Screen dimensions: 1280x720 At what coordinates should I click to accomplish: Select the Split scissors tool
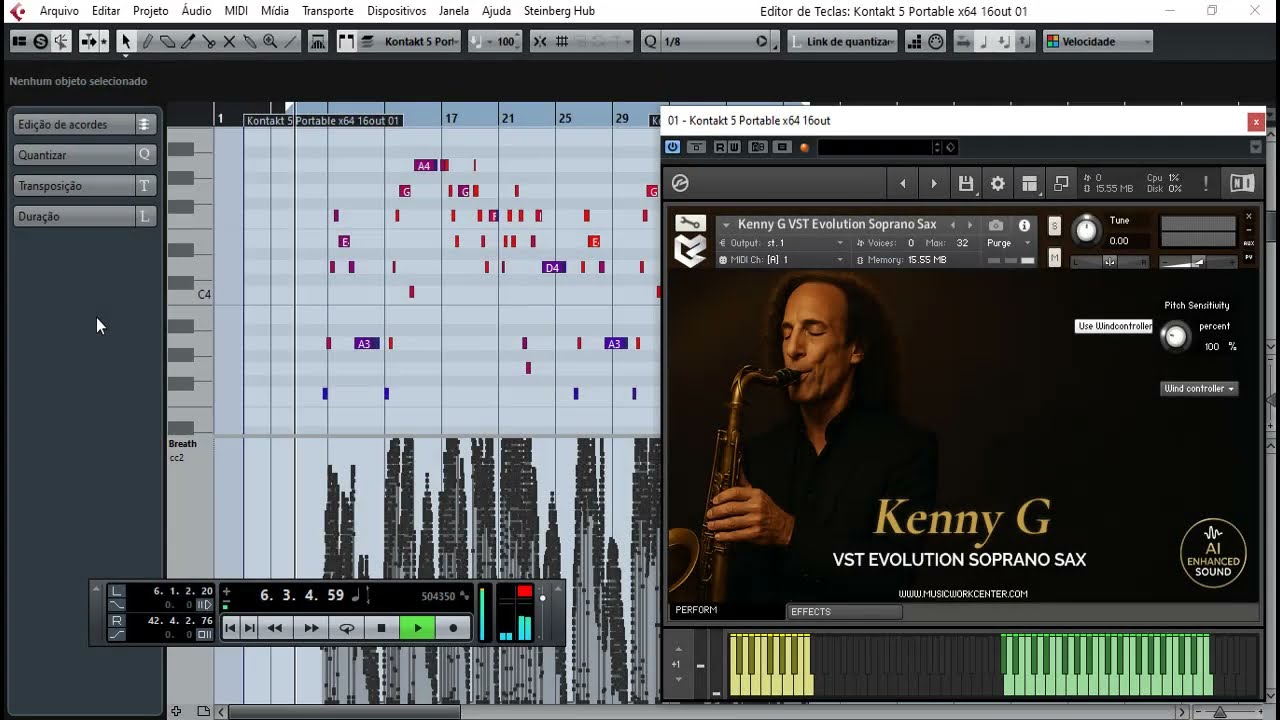point(209,42)
